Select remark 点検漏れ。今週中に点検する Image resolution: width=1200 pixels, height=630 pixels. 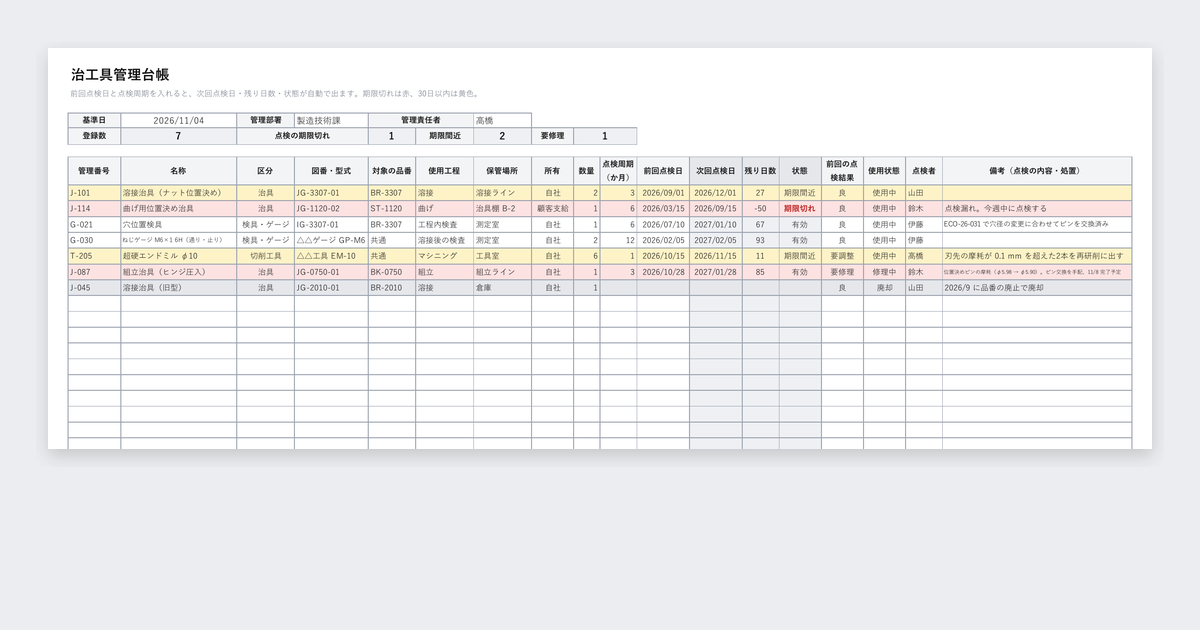pos(1037,209)
